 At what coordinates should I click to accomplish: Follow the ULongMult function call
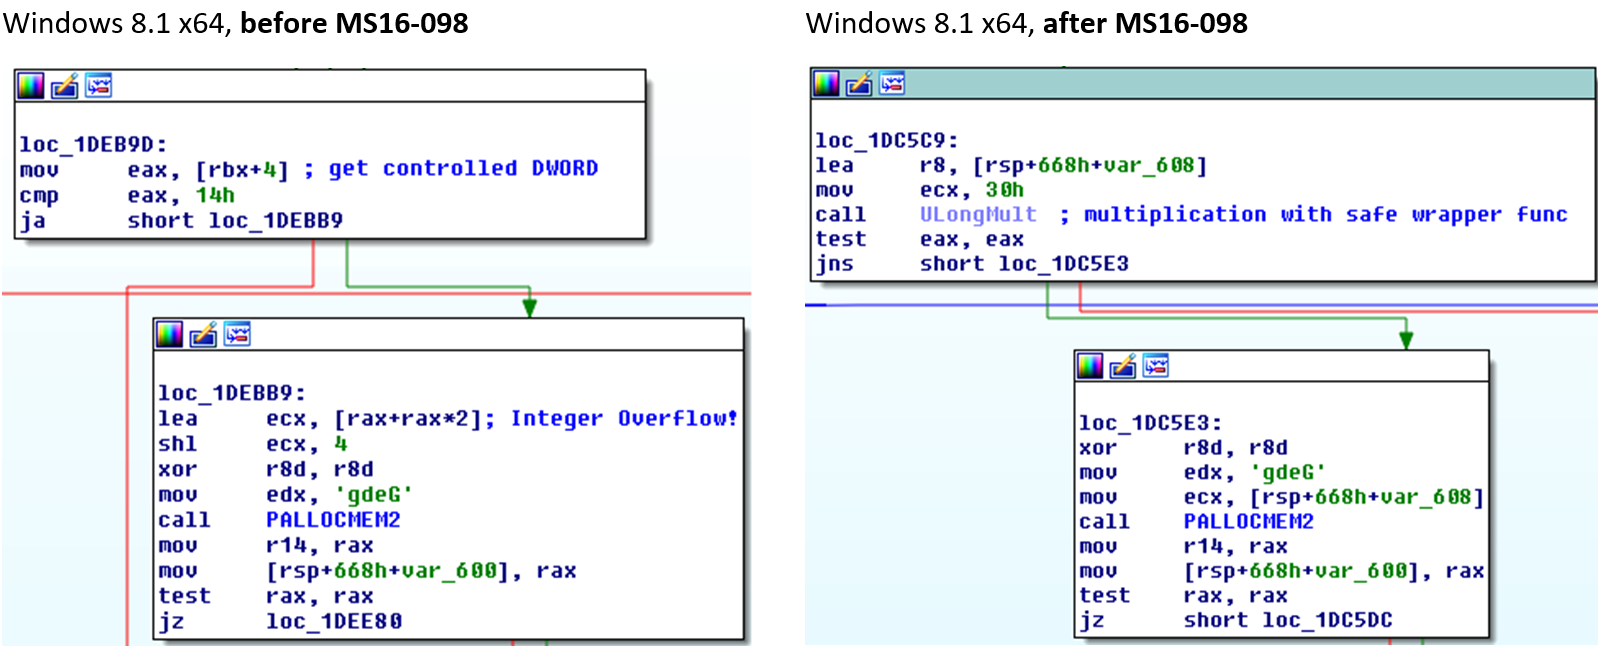(977, 215)
